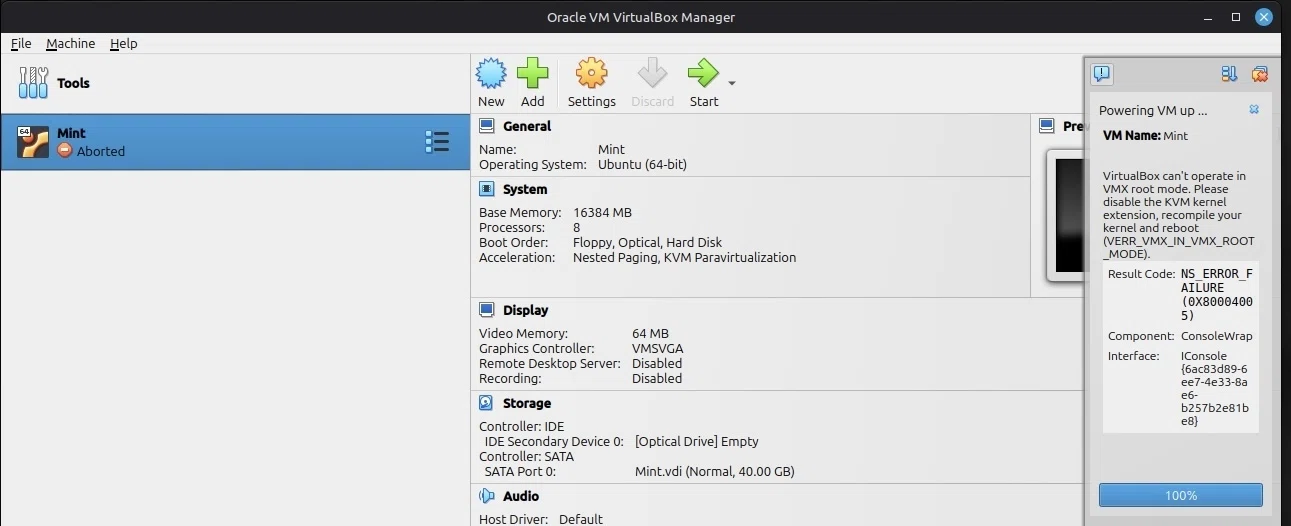Click the Video Memory 64 MB value
This screenshot has height=526, width=1291.
tap(650, 334)
